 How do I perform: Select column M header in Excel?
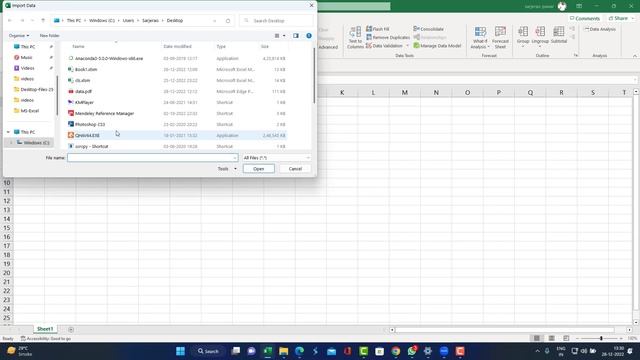click(404, 93)
